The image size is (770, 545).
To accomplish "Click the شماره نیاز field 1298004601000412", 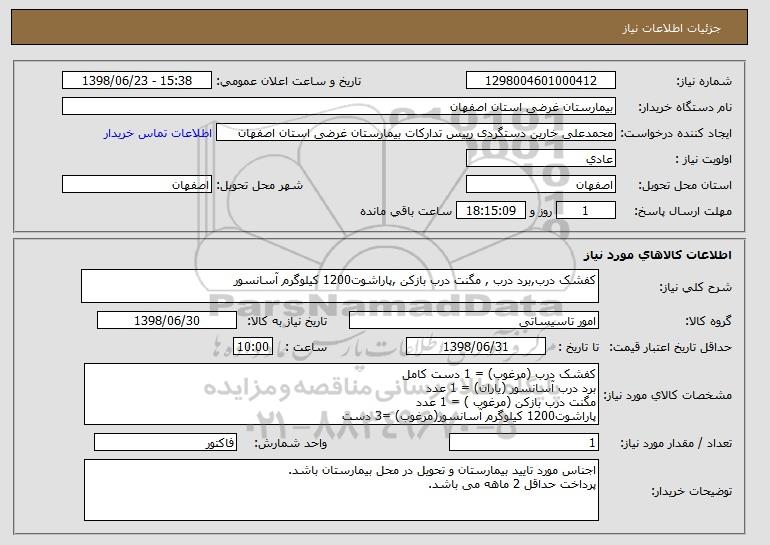I will point(541,81).
